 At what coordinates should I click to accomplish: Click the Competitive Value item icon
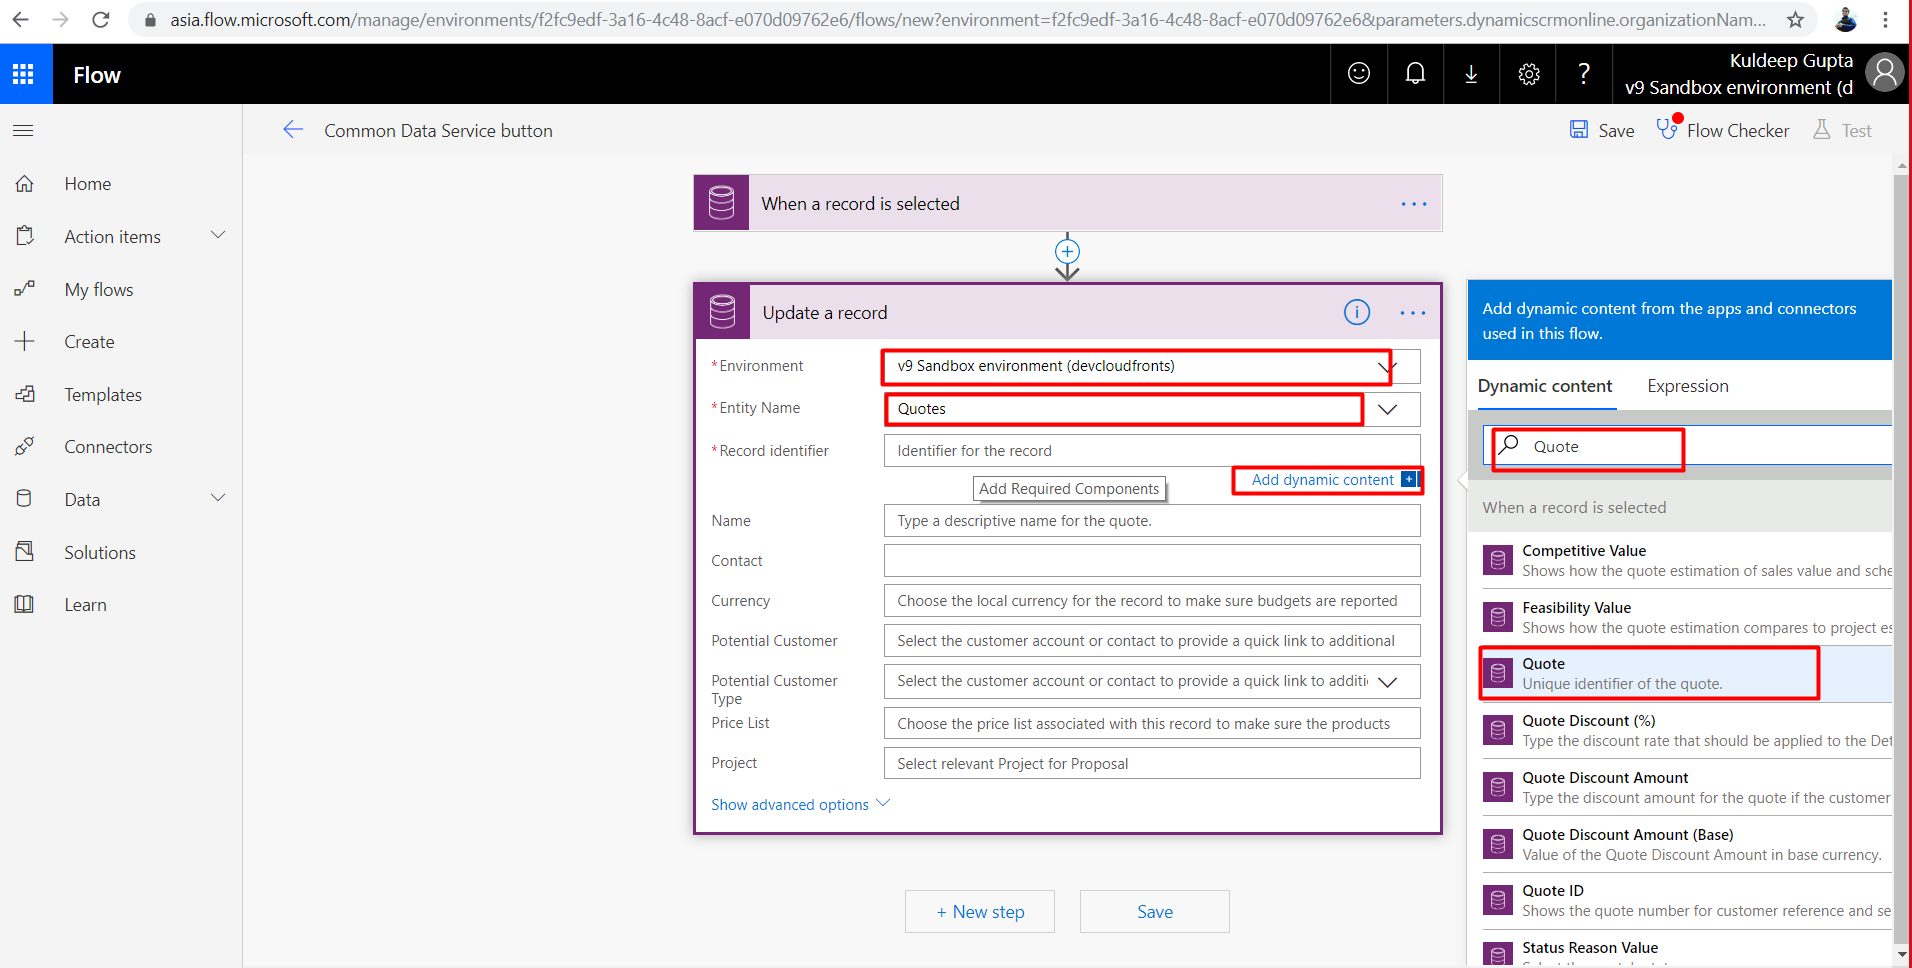[1497, 561]
